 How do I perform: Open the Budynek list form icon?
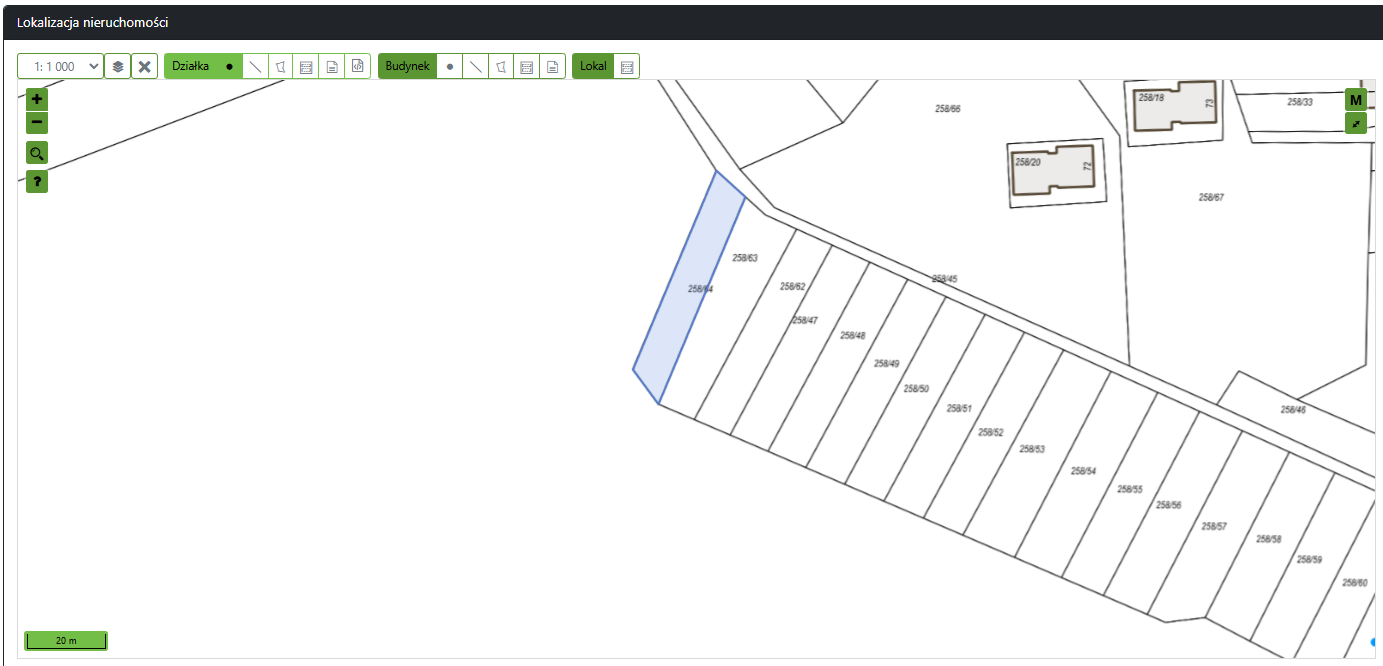(527, 66)
